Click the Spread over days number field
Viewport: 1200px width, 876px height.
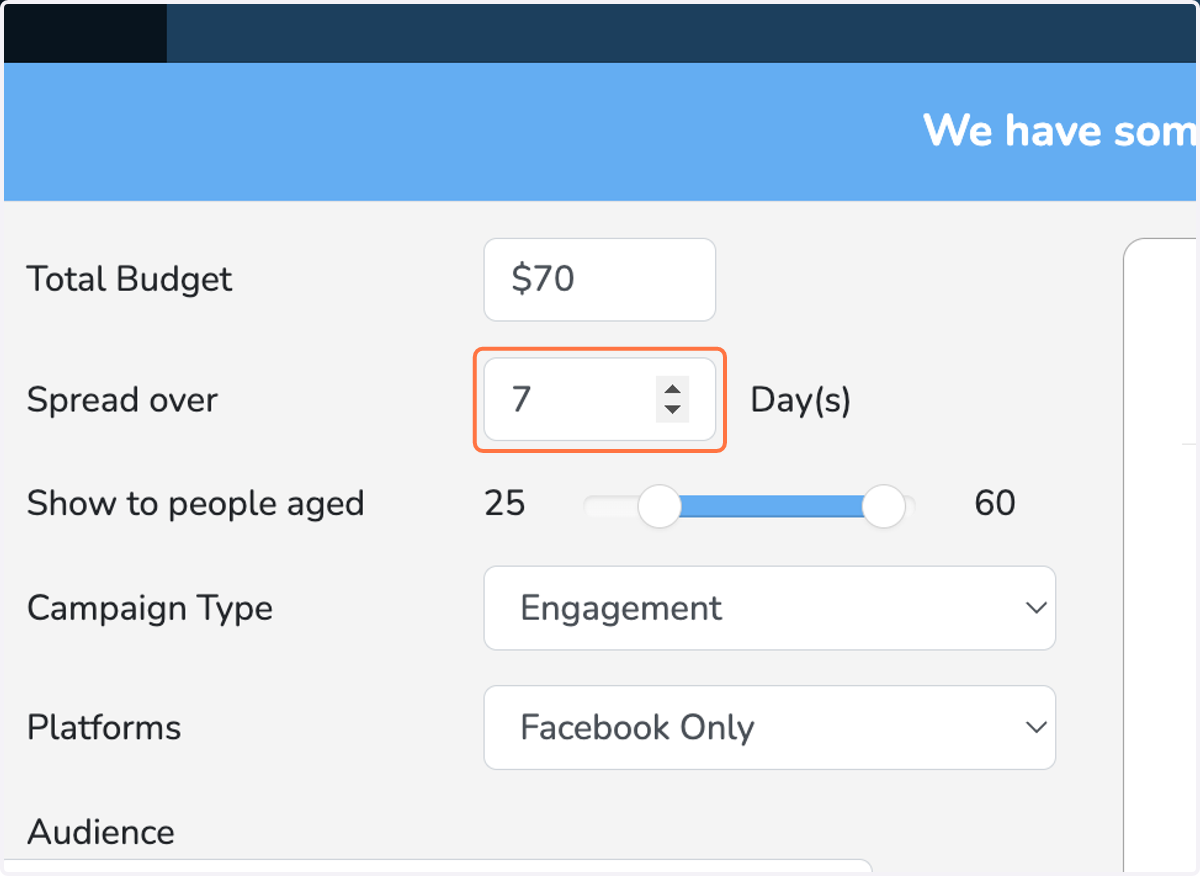coord(599,400)
